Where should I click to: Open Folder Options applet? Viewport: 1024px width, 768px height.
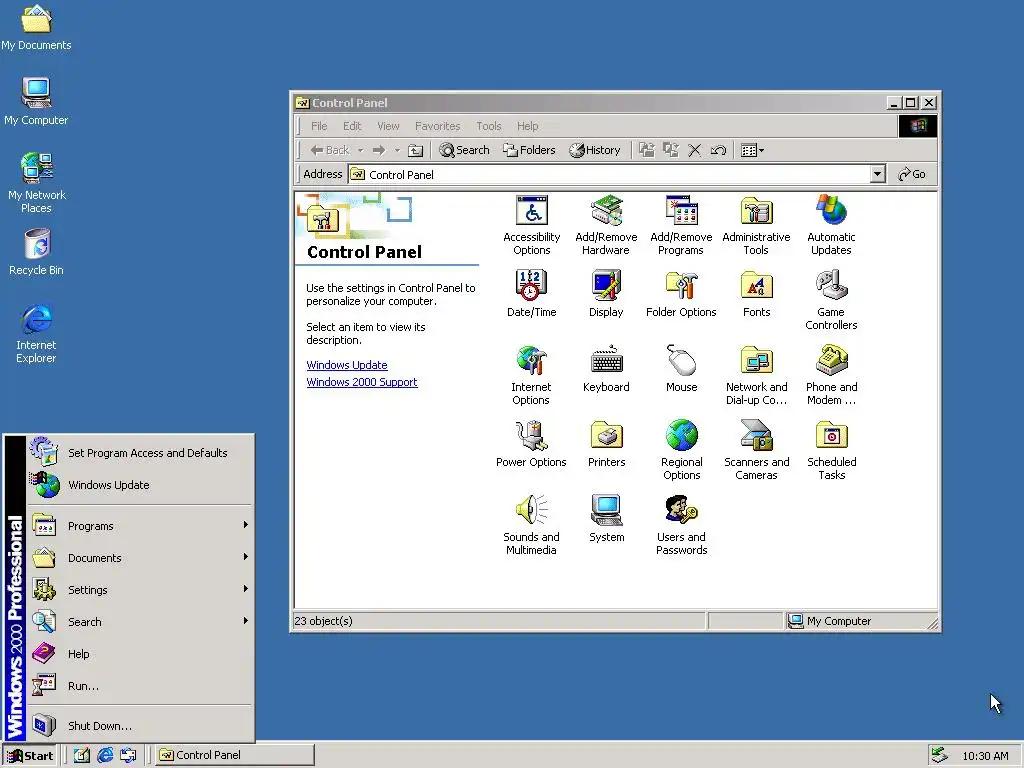[681, 294]
